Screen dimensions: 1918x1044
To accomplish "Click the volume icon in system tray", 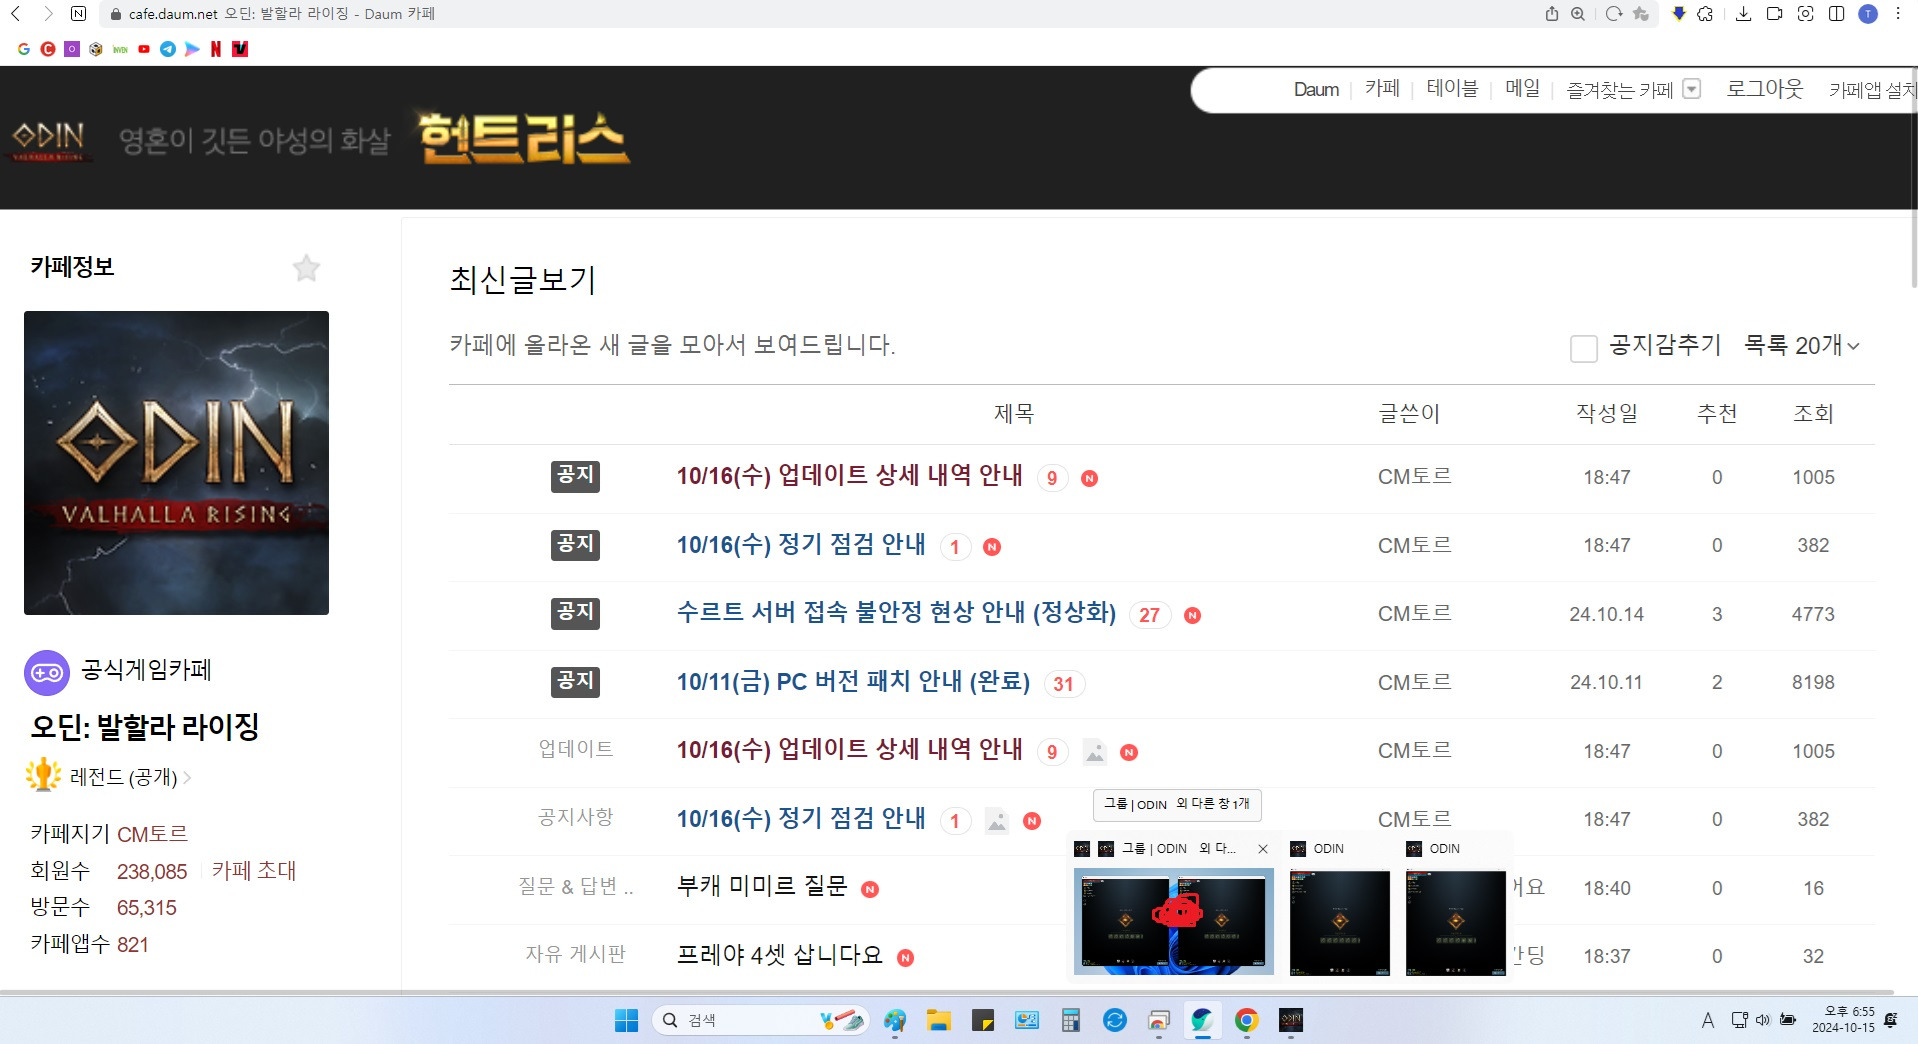I will point(1763,1020).
